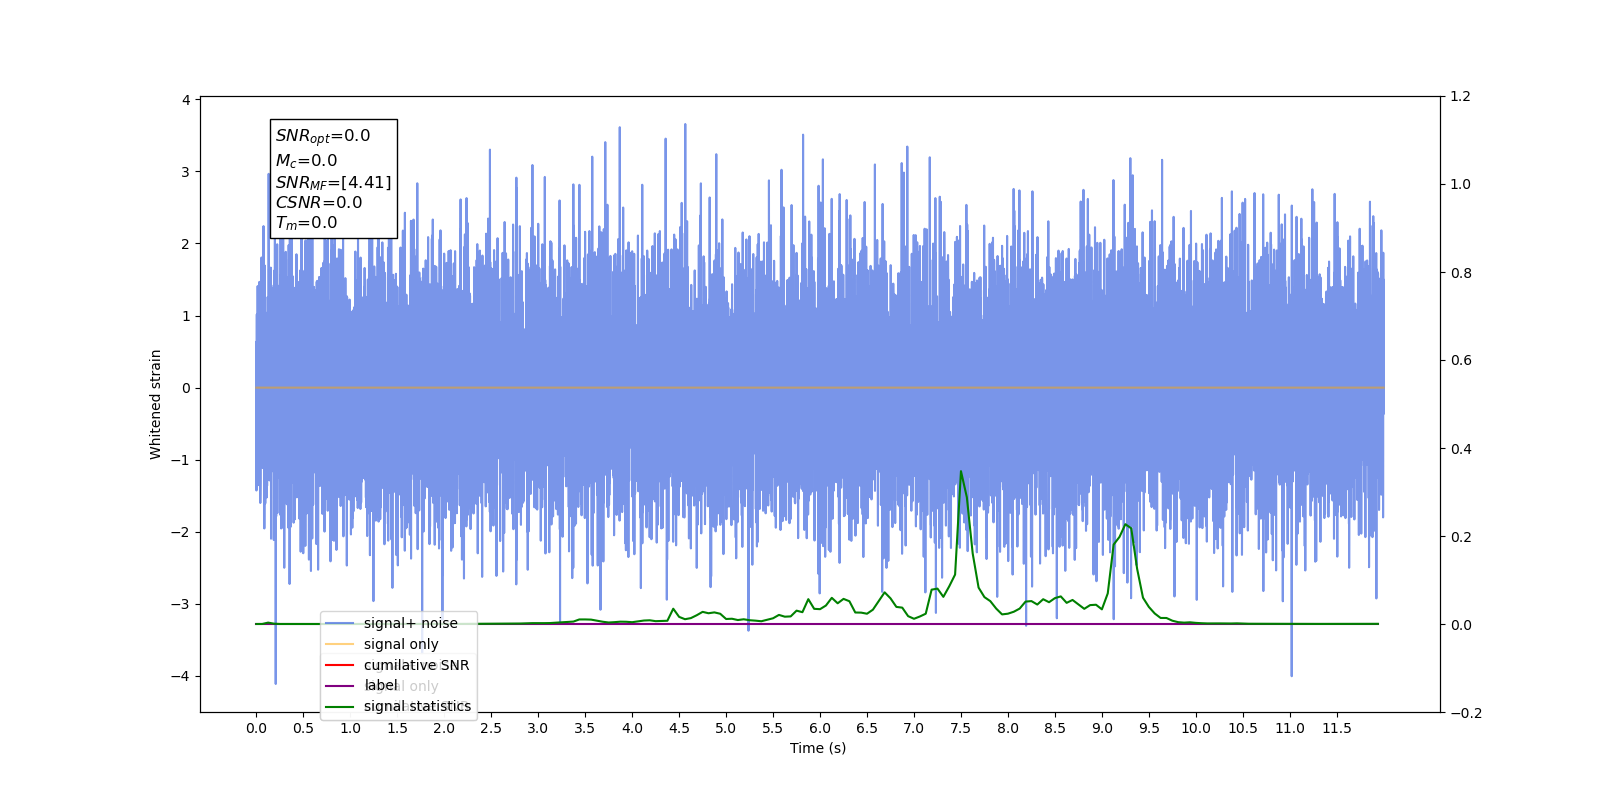The width and height of the screenshot is (1600, 800).
Task: Click the T_m=0.0 annotation line
Action: (x=306, y=223)
